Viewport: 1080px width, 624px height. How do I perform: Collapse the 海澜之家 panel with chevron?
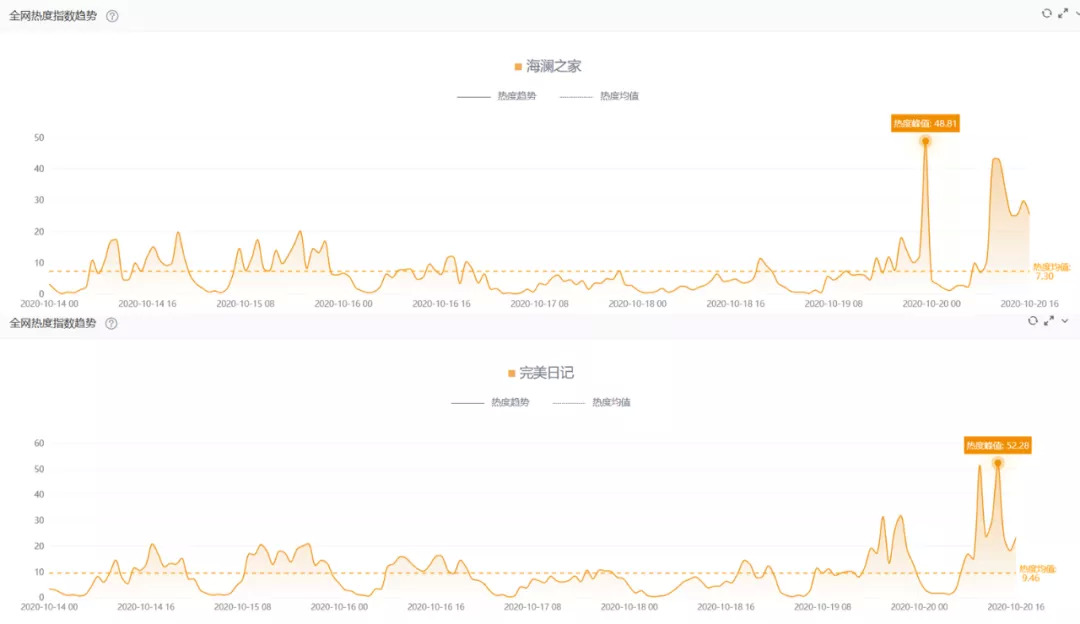1076,13
